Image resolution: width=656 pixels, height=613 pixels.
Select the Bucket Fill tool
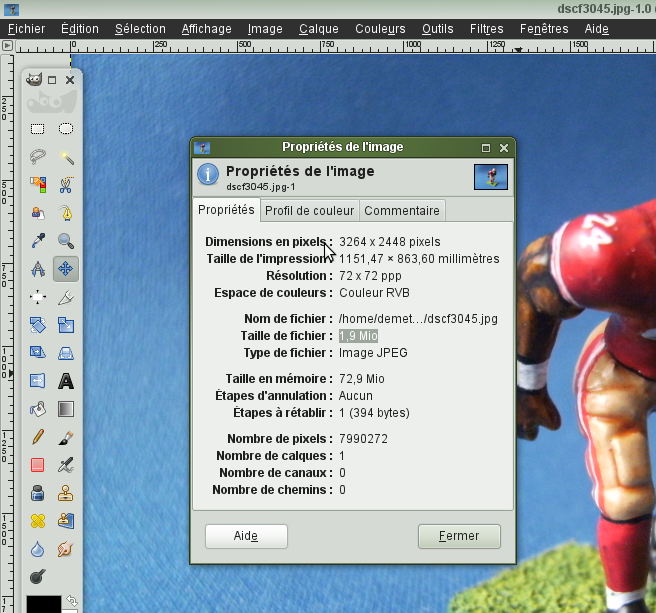tap(38, 409)
